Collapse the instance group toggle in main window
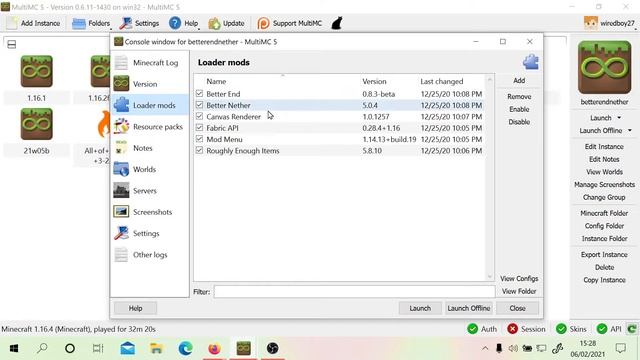This screenshot has width=640, height=360. click(12, 44)
